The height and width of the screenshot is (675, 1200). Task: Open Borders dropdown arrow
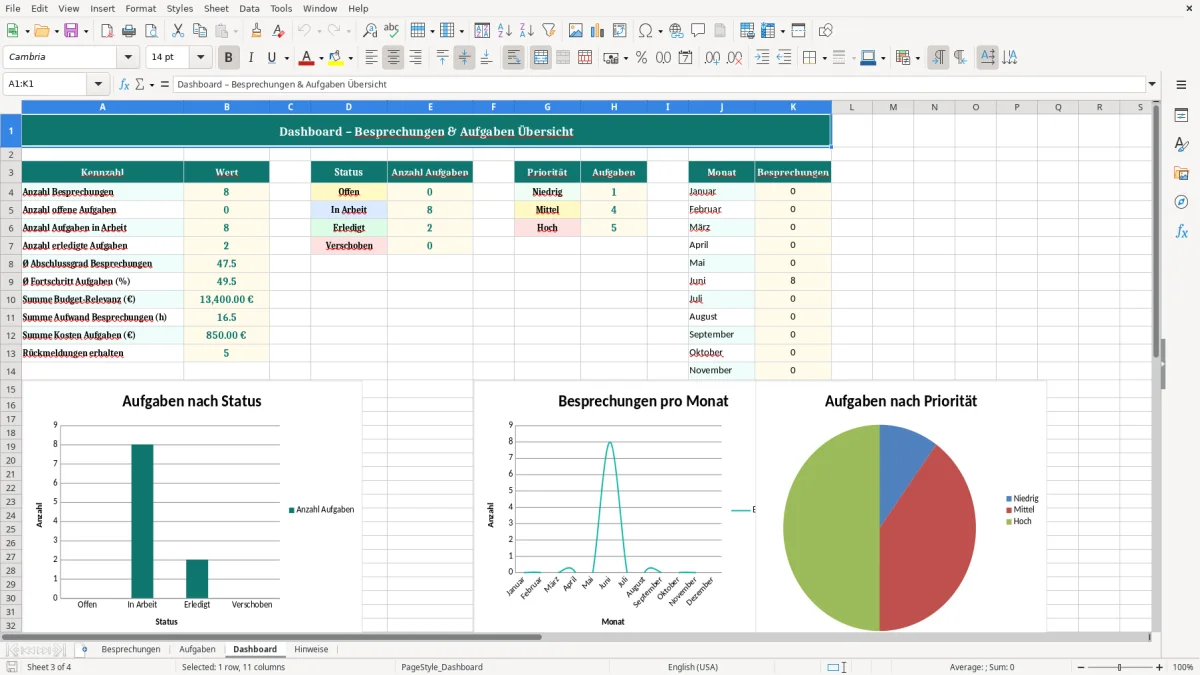823,58
